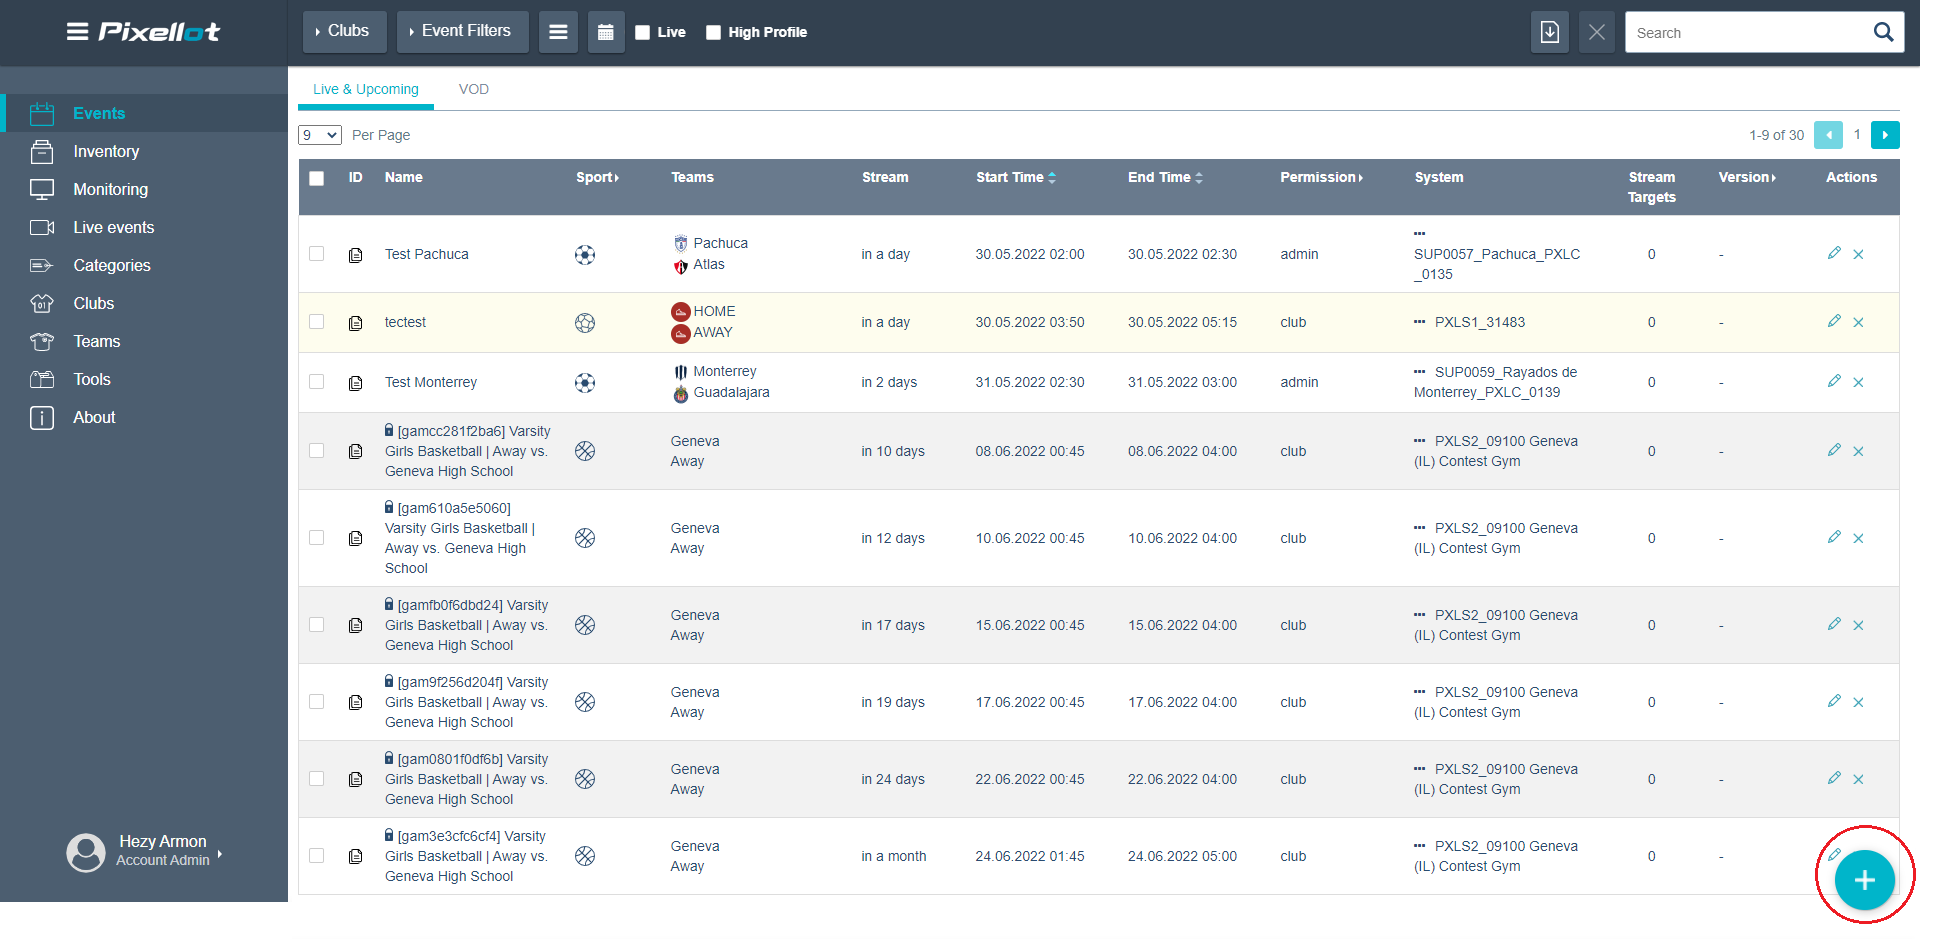Open details document icon for Test Pachuca

(355, 255)
